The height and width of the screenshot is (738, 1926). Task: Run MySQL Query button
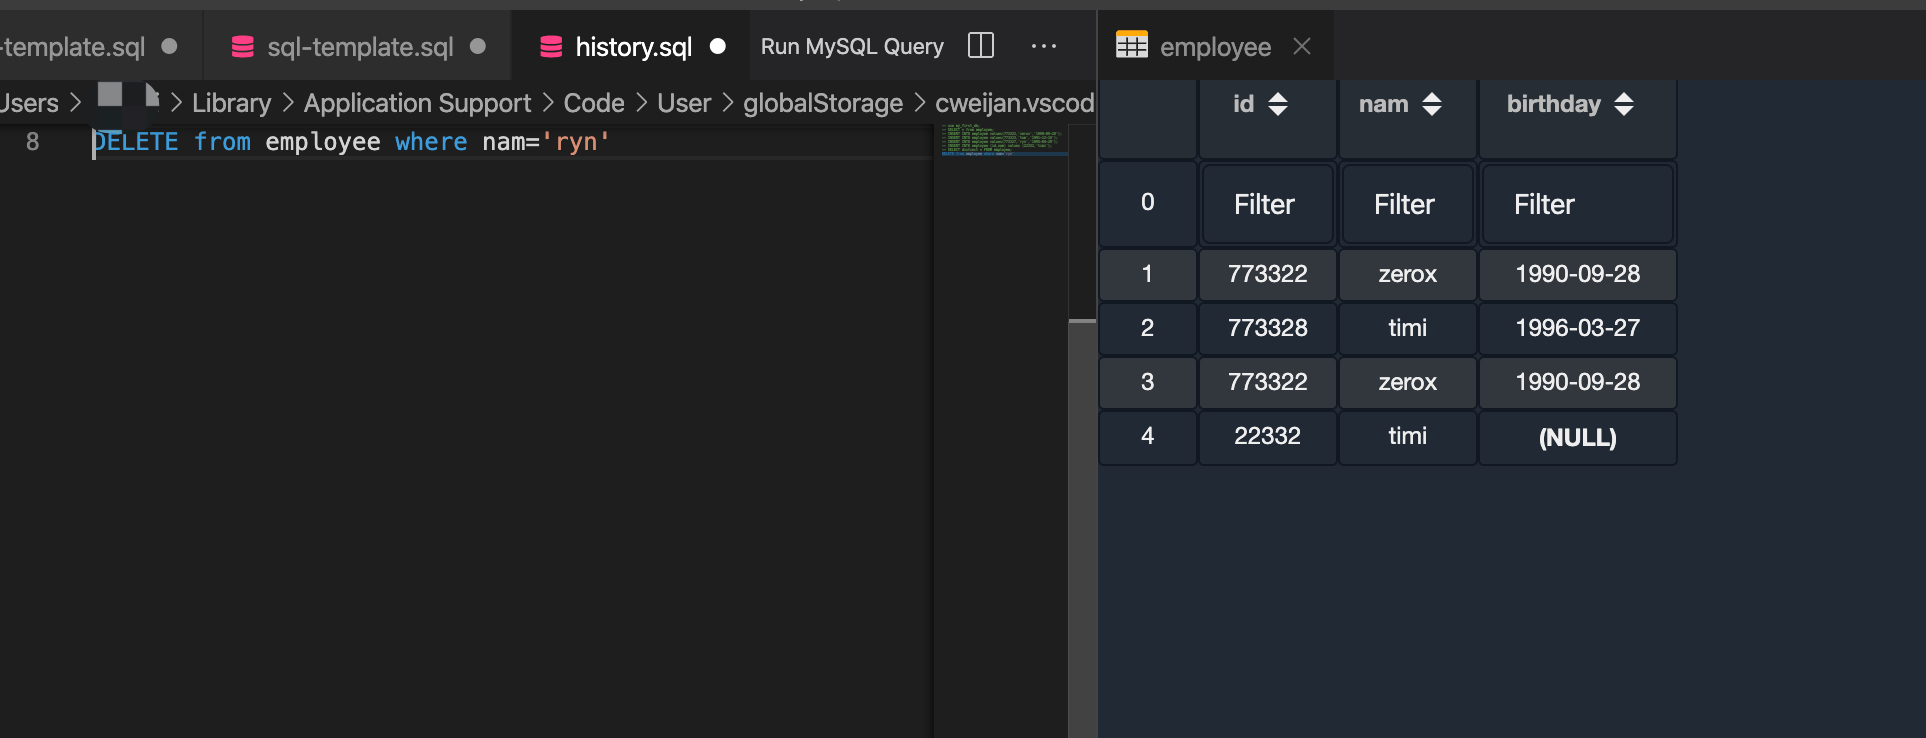click(x=852, y=47)
